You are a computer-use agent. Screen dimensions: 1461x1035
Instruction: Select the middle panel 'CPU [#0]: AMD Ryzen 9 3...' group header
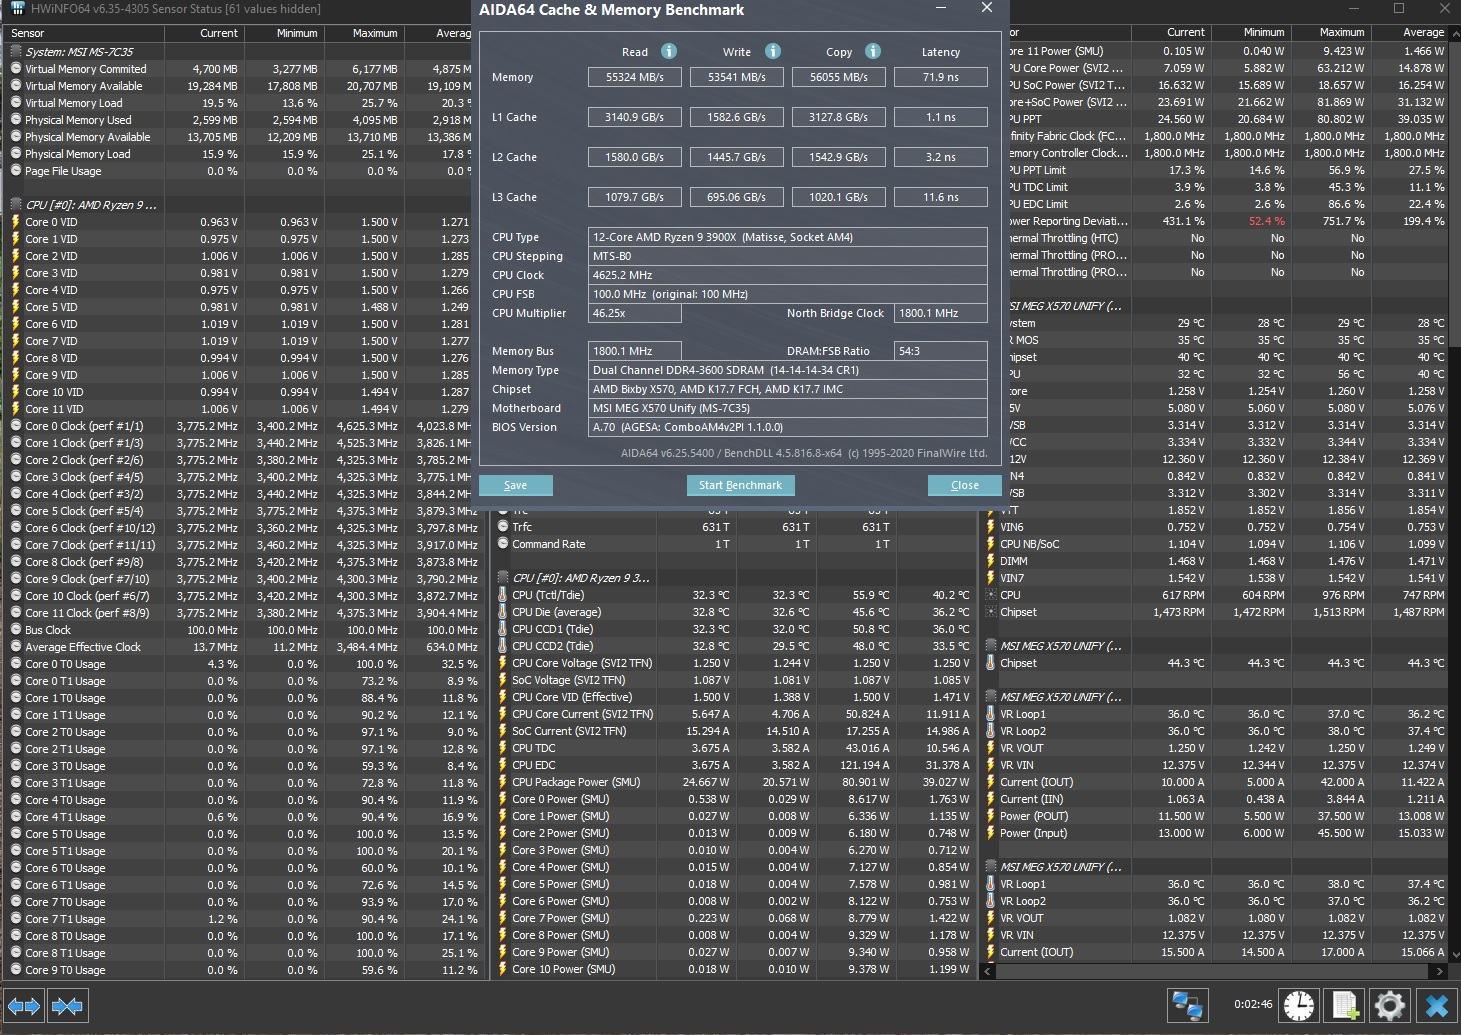581,578
